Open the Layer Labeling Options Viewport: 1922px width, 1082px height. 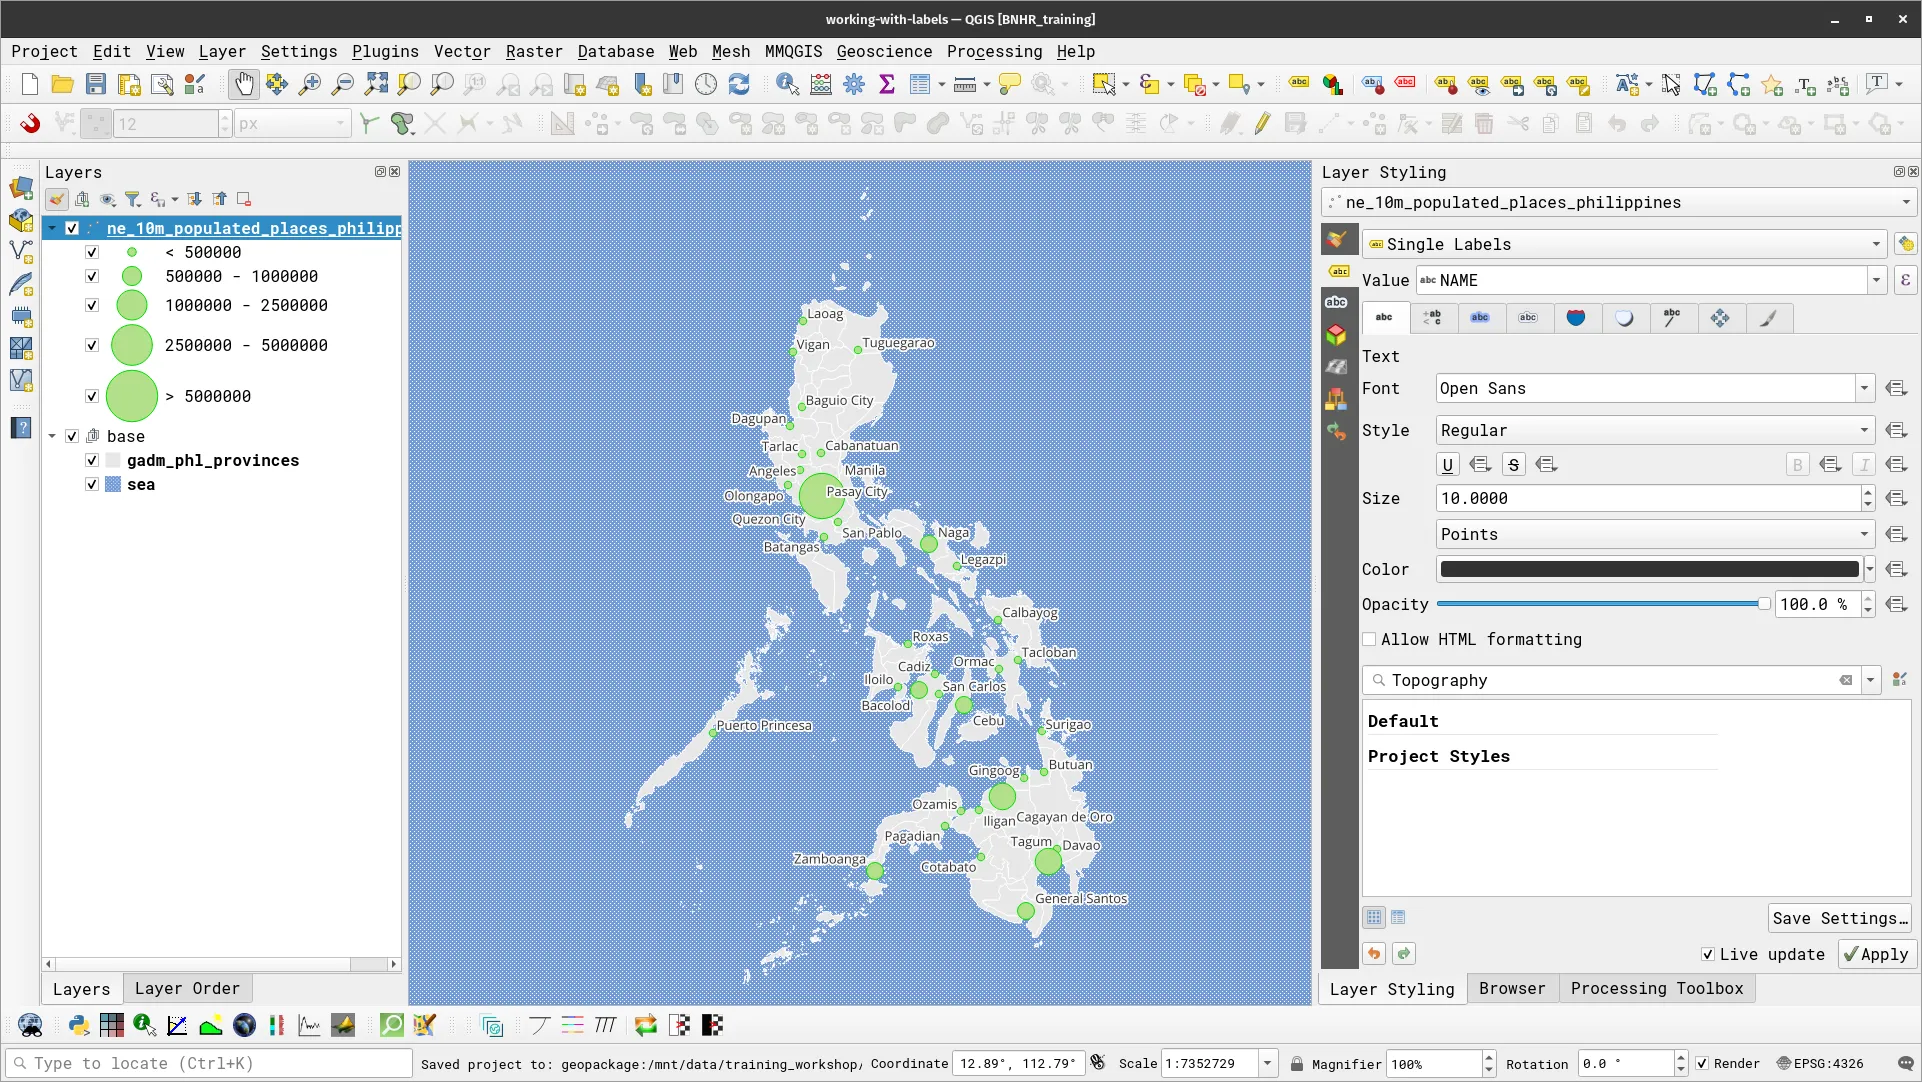(x=1298, y=84)
